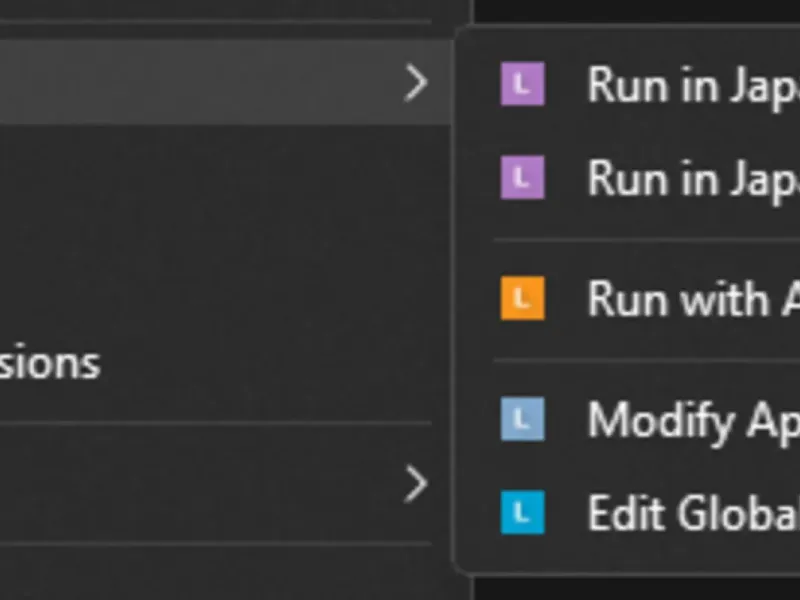
Task: Select the second "Run in Japa…" submenu entry
Action: click(x=690, y=179)
